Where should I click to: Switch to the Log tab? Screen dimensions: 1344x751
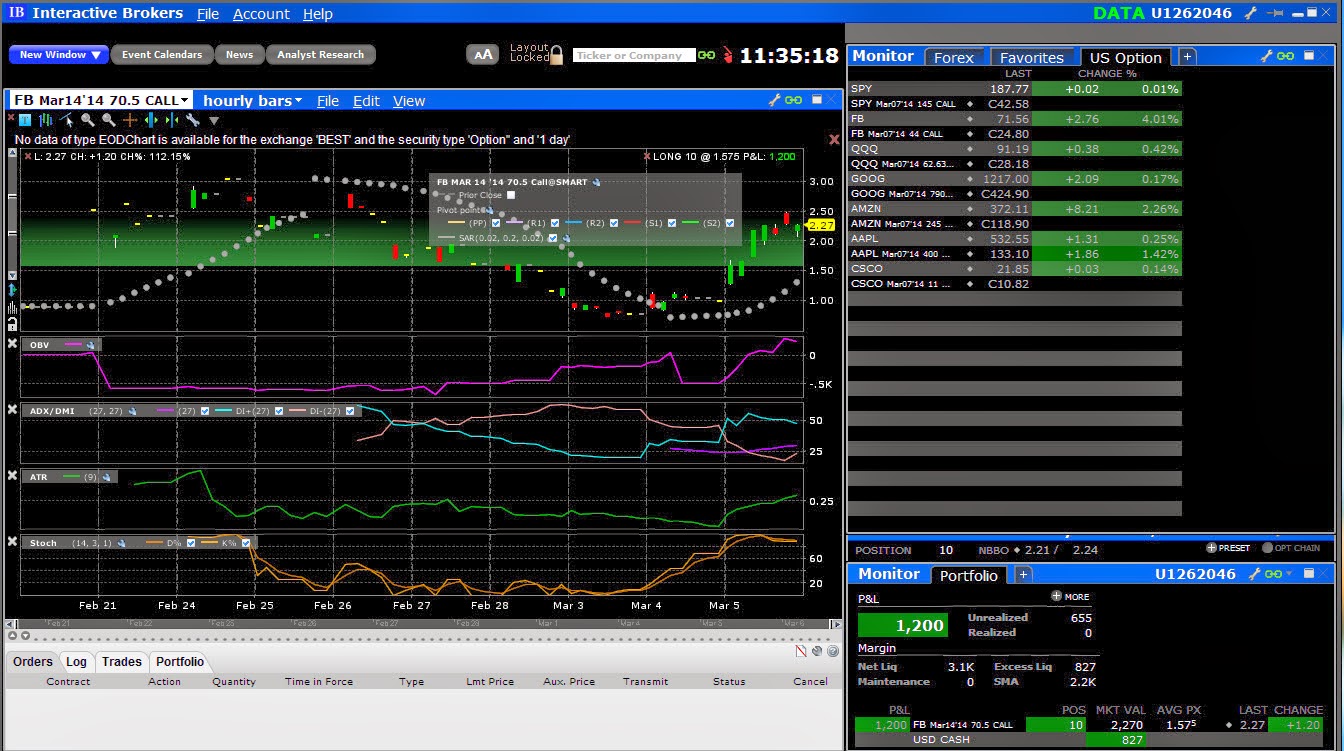tap(77, 661)
